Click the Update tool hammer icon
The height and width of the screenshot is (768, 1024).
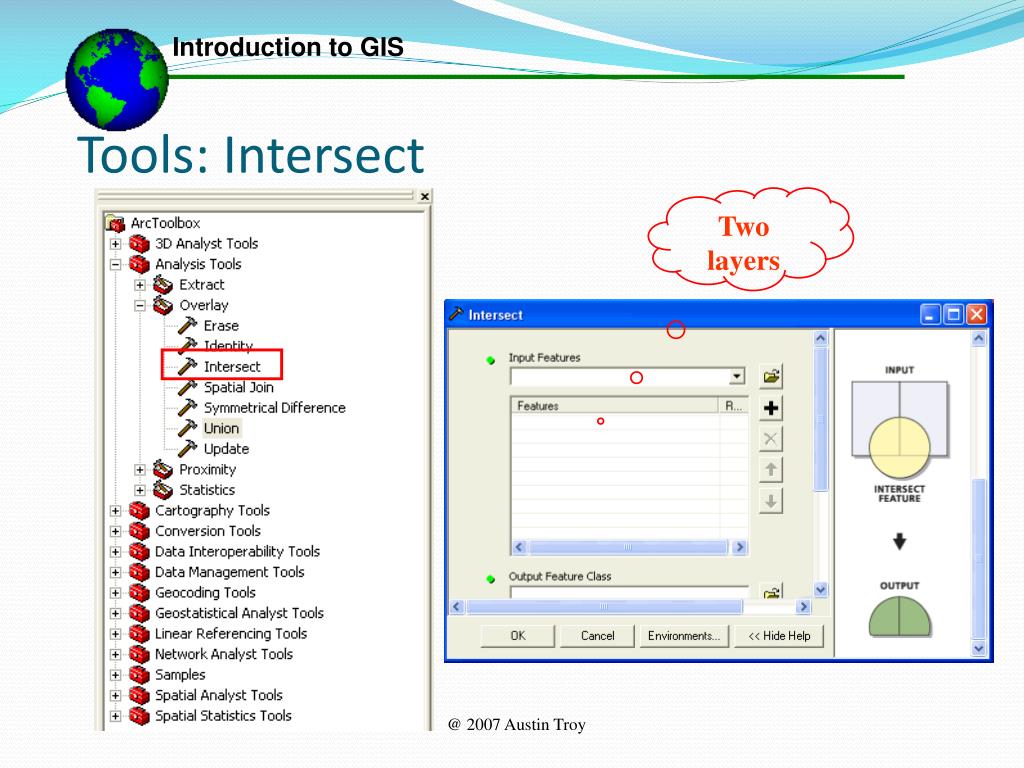click(187, 449)
